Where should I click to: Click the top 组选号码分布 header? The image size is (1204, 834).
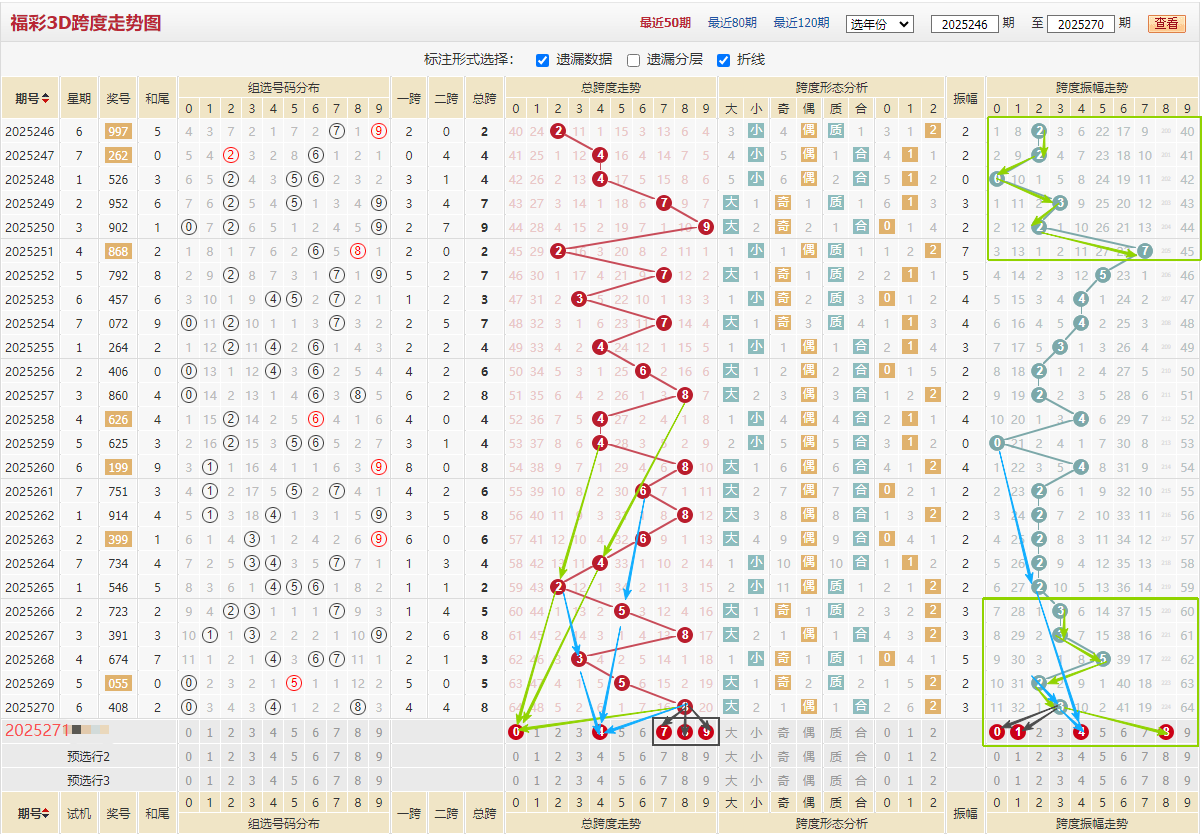tap(284, 88)
